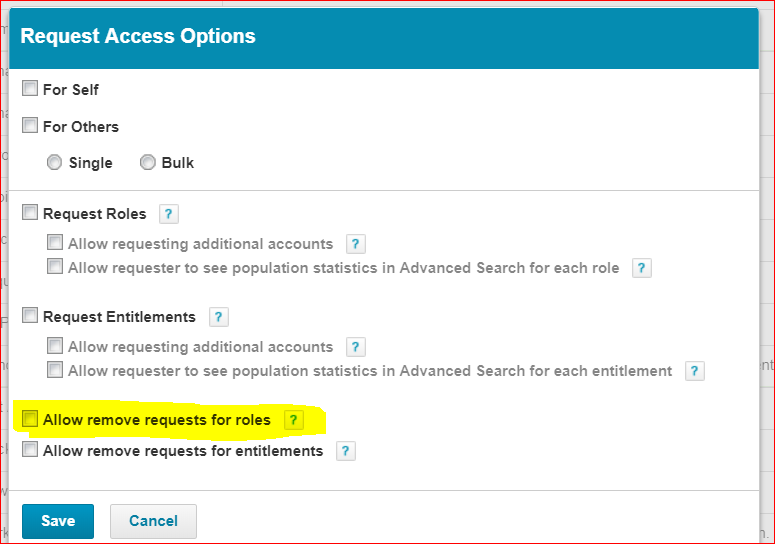Check the For Others option
The image size is (775, 544).
pyautogui.click(x=30, y=126)
